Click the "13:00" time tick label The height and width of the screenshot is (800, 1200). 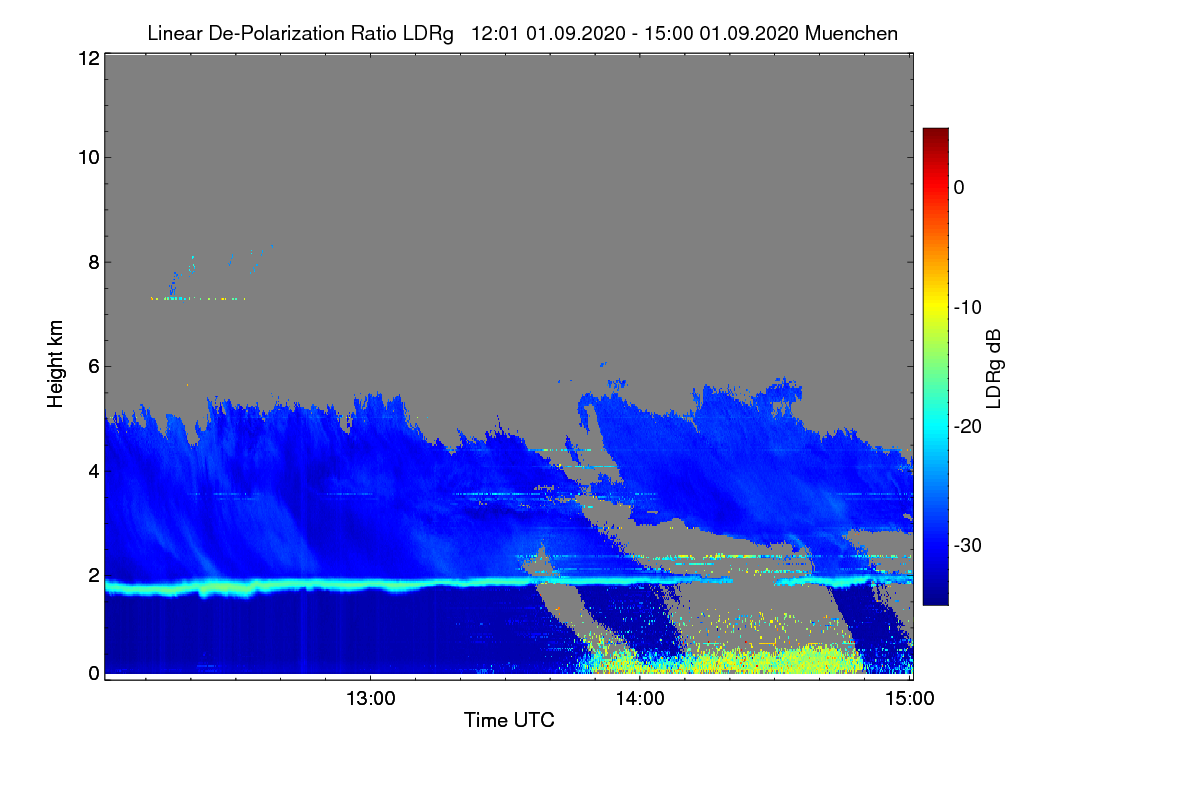point(370,698)
